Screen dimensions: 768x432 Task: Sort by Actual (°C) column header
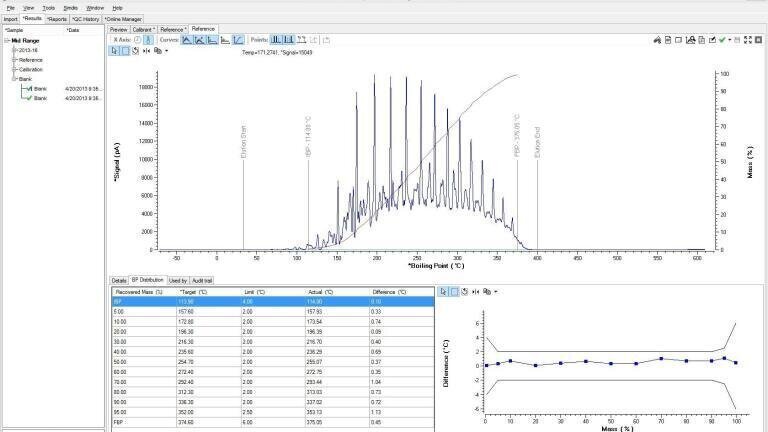point(337,292)
